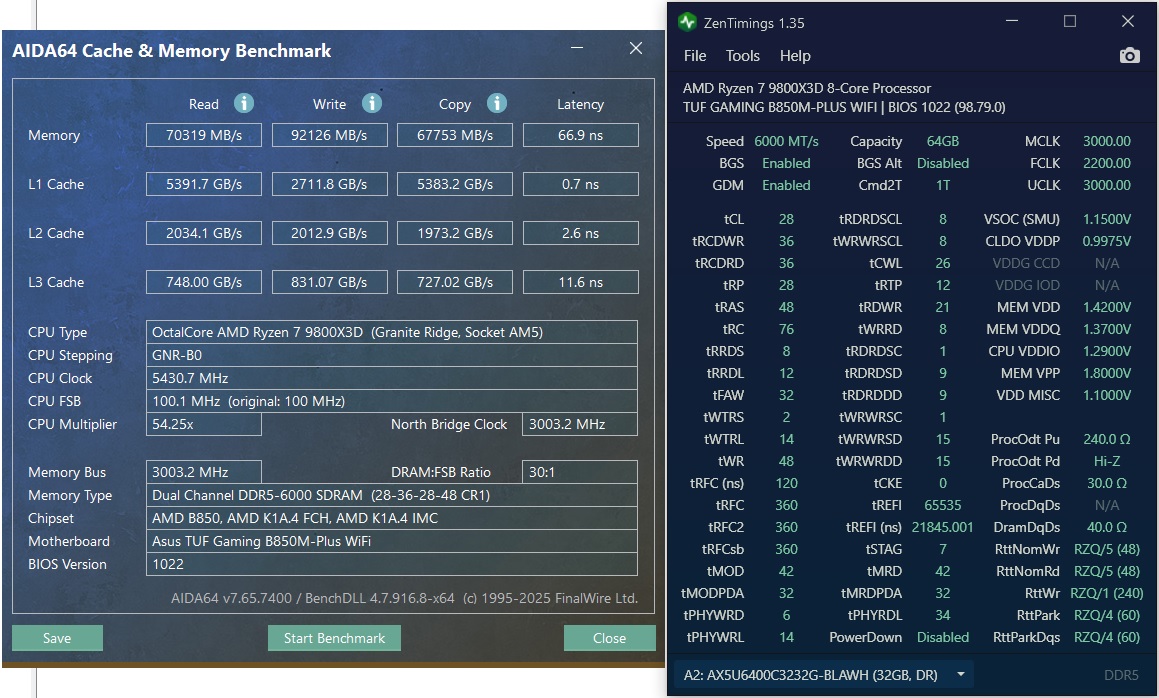Expand the memory module A2 dropdown arrow
This screenshot has width=1159, height=698.
[961, 674]
